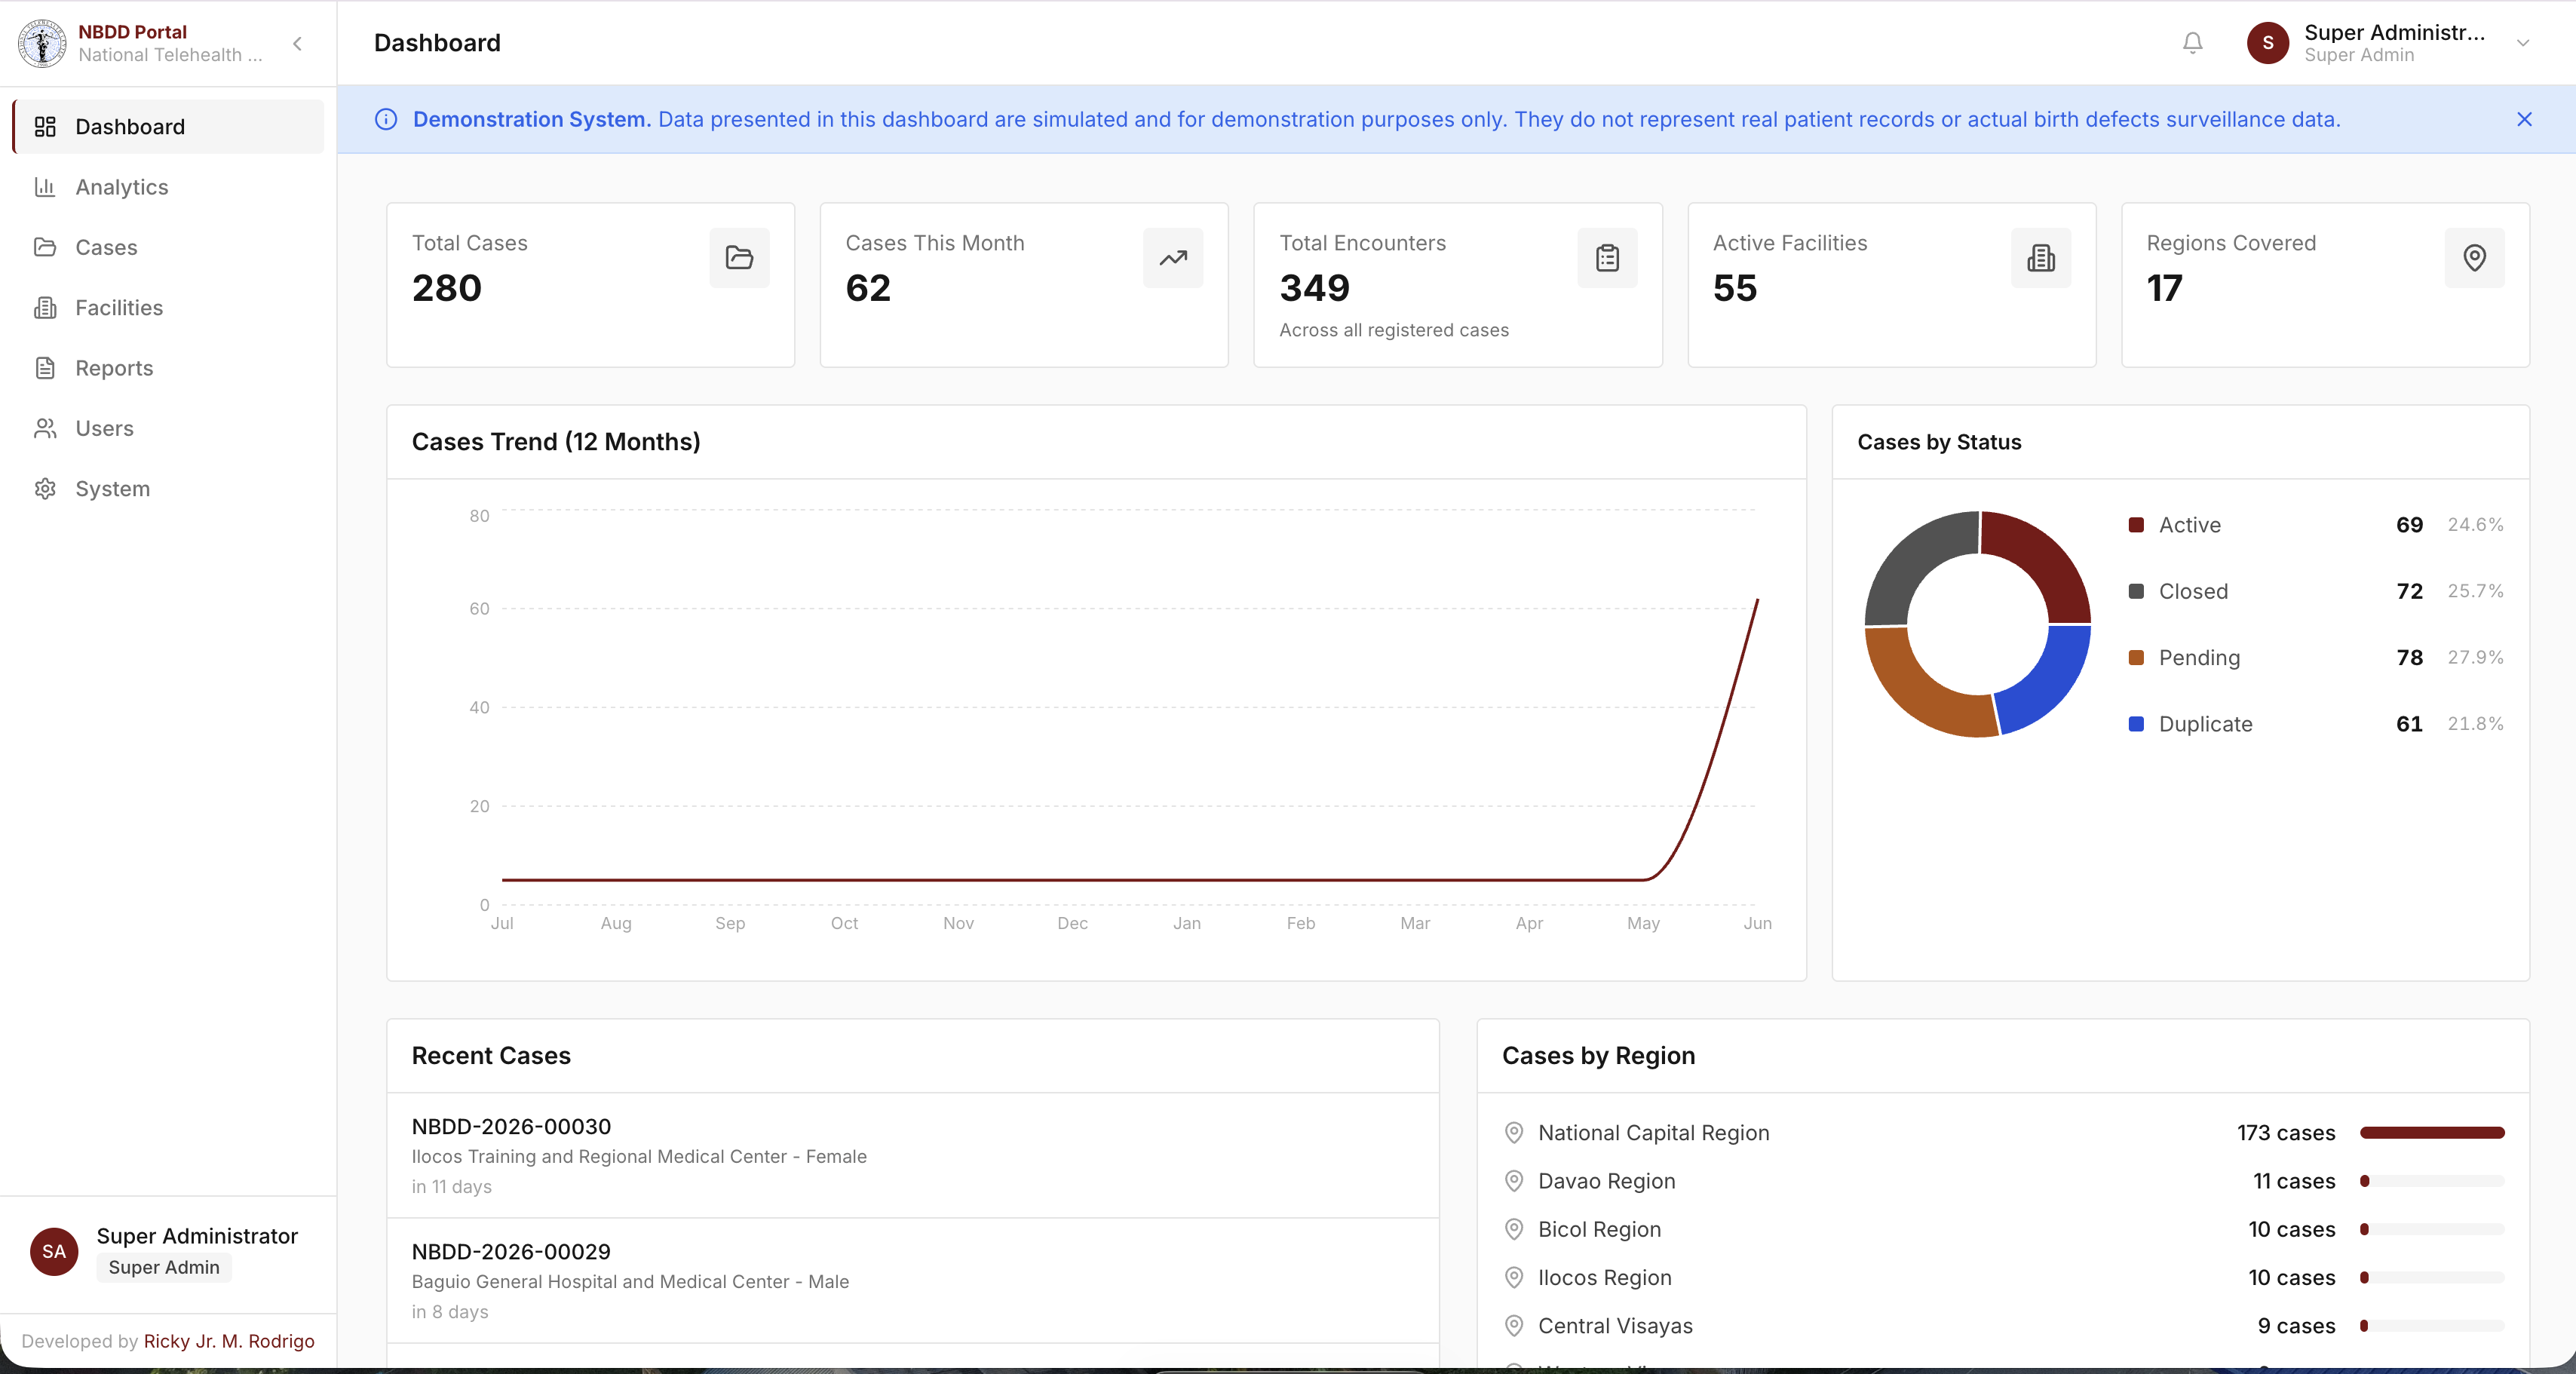2576x1374 pixels.
Task: Click the clipboard icon on Total Encounters card
Action: click(1607, 258)
